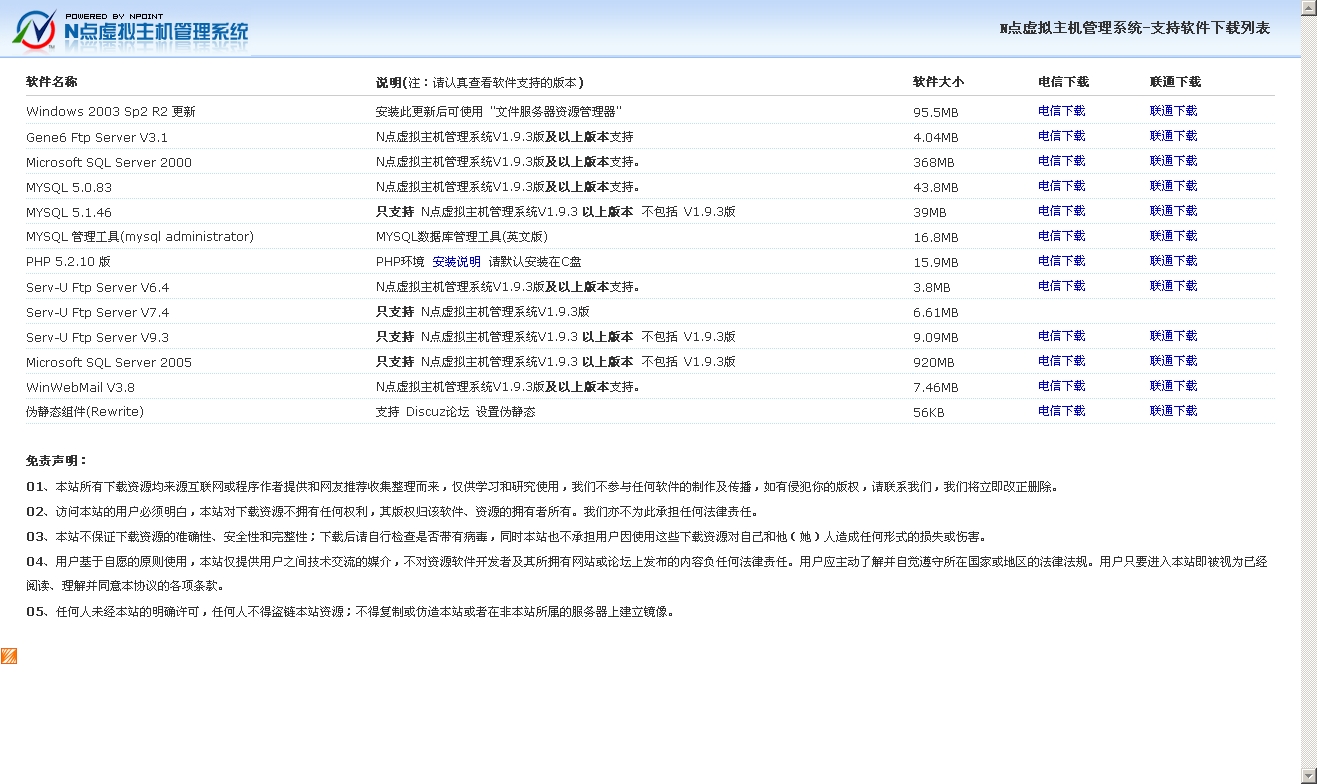Image resolution: width=1317 pixels, height=784 pixels.
Task: Download Gene6 Ftp Server V3.1 via 电信下载
Action: click(1061, 136)
